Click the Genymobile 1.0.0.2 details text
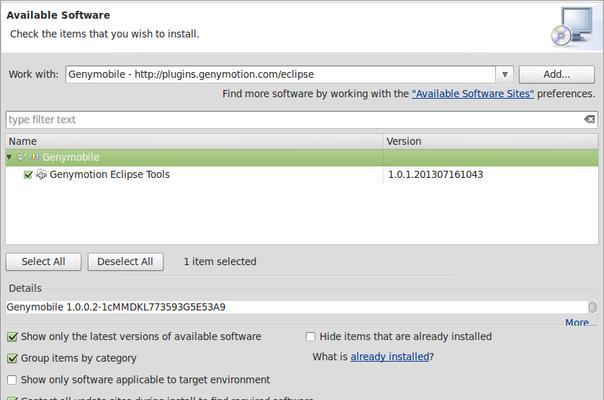The width and height of the screenshot is (604, 400). pos(116,307)
